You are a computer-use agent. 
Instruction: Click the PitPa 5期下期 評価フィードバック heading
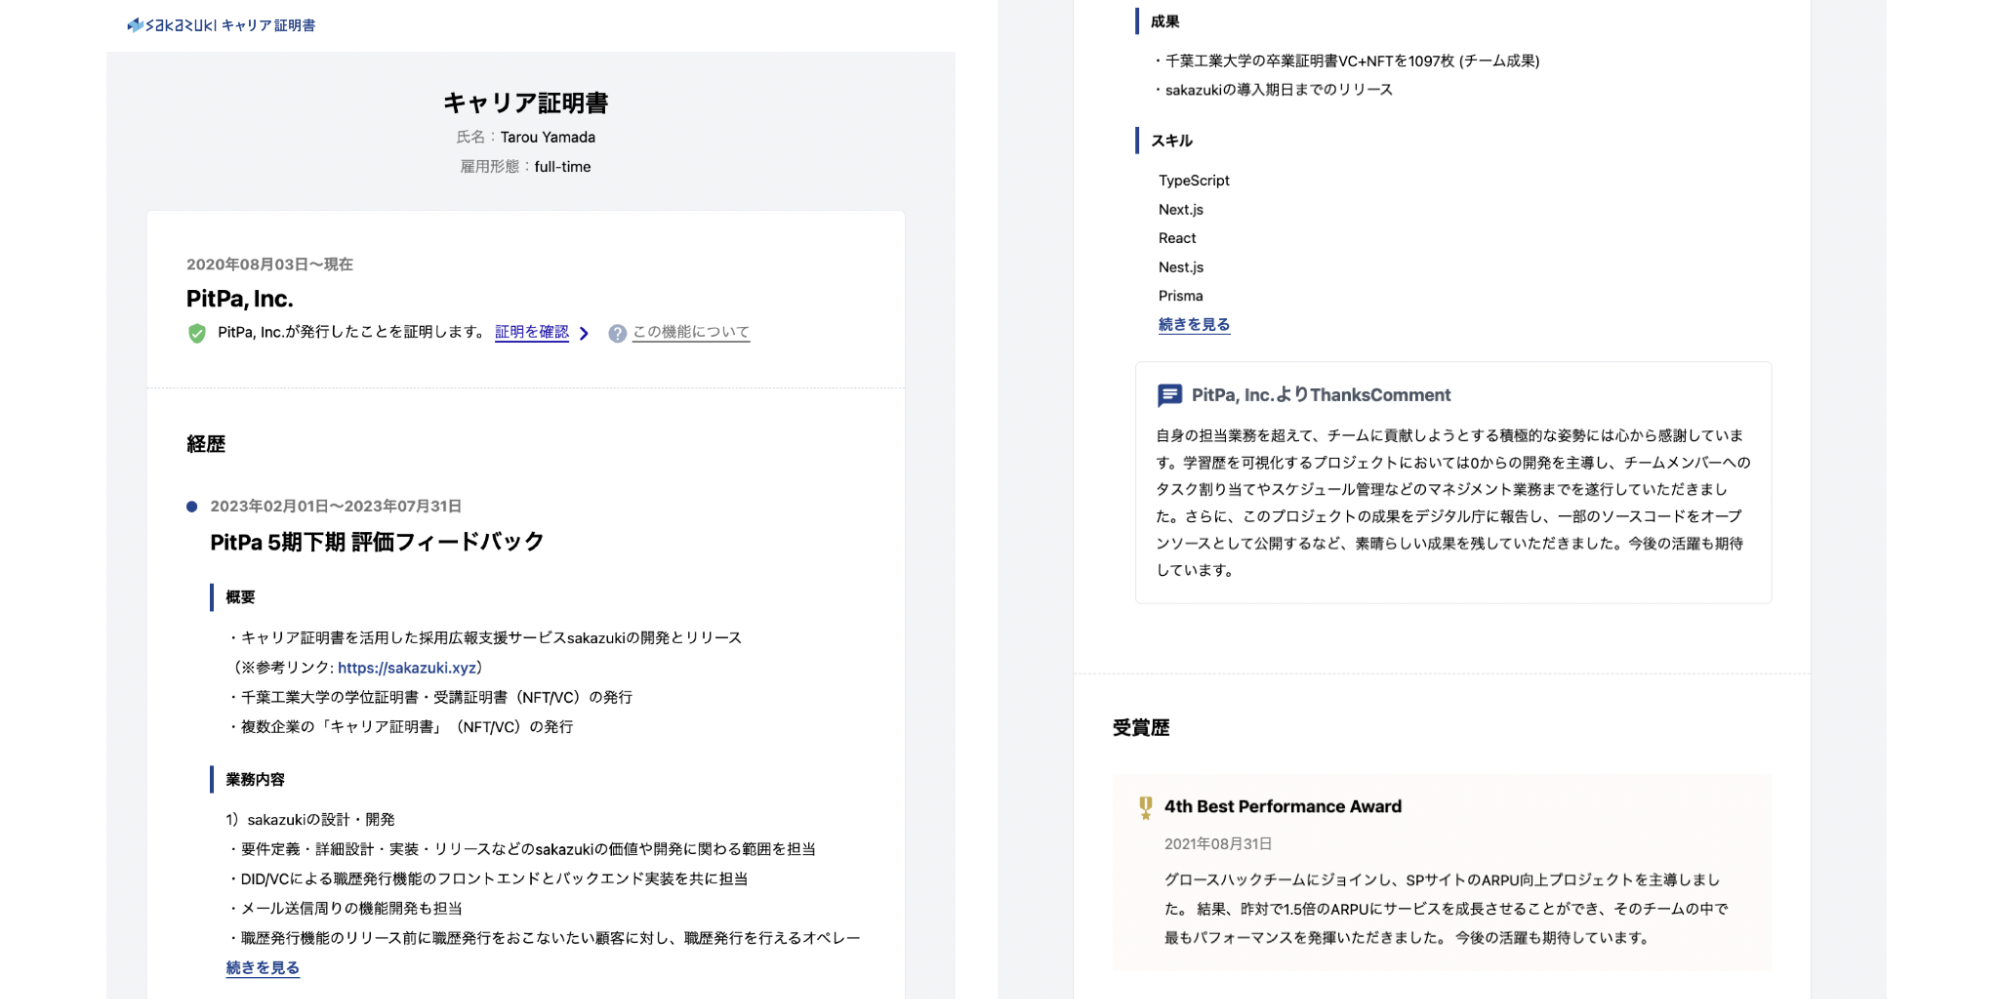(x=377, y=542)
